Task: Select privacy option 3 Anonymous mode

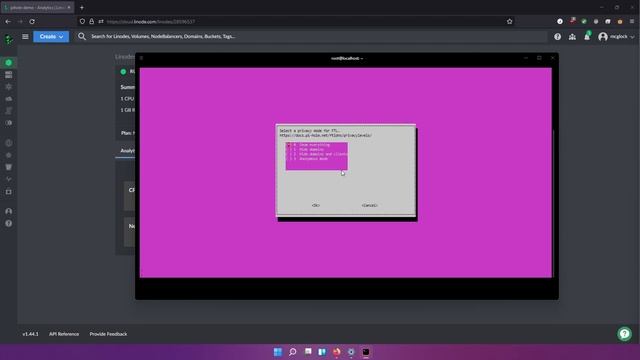Action: coord(317,159)
